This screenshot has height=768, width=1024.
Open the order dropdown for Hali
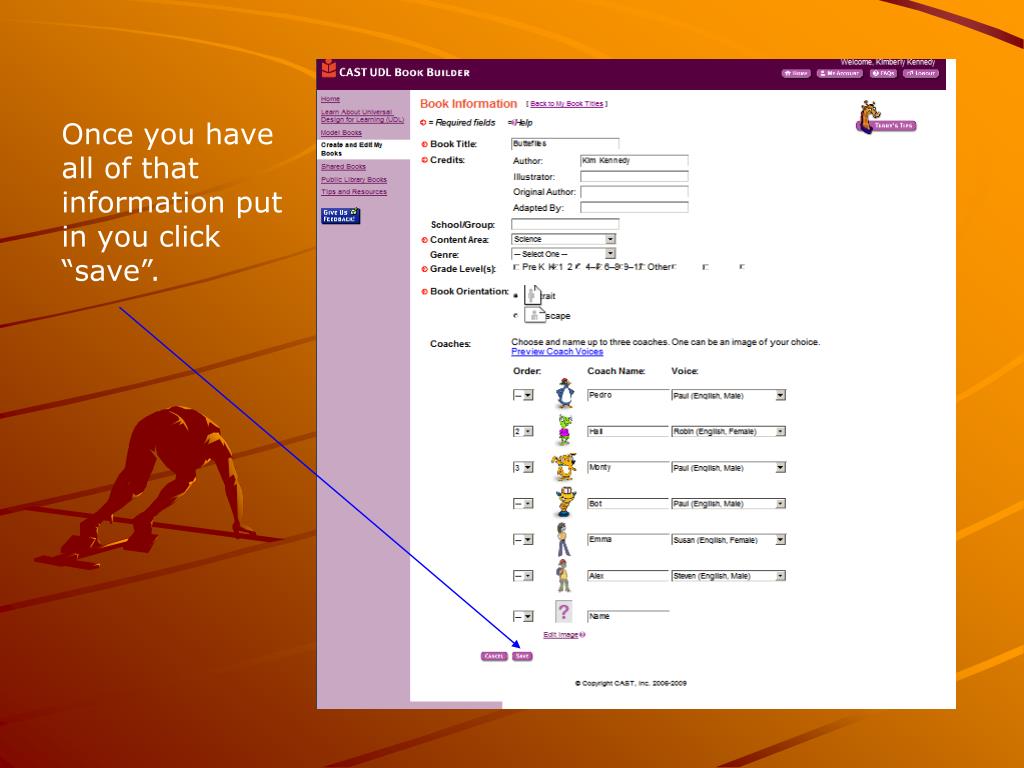pyautogui.click(x=523, y=431)
